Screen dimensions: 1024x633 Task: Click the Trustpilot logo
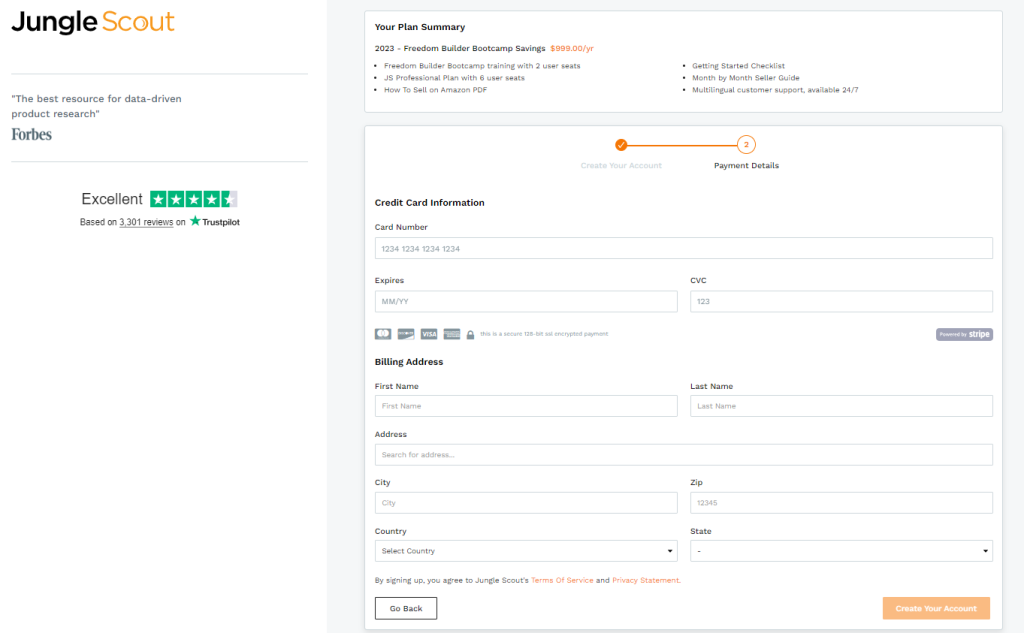point(215,222)
